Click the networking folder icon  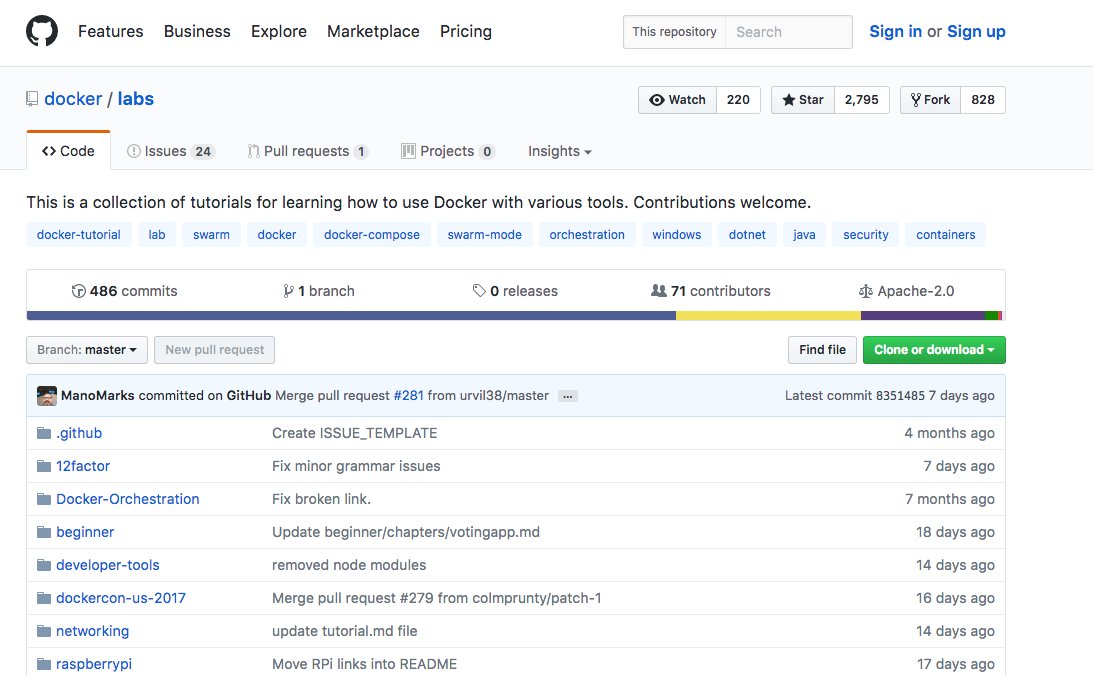[44, 631]
